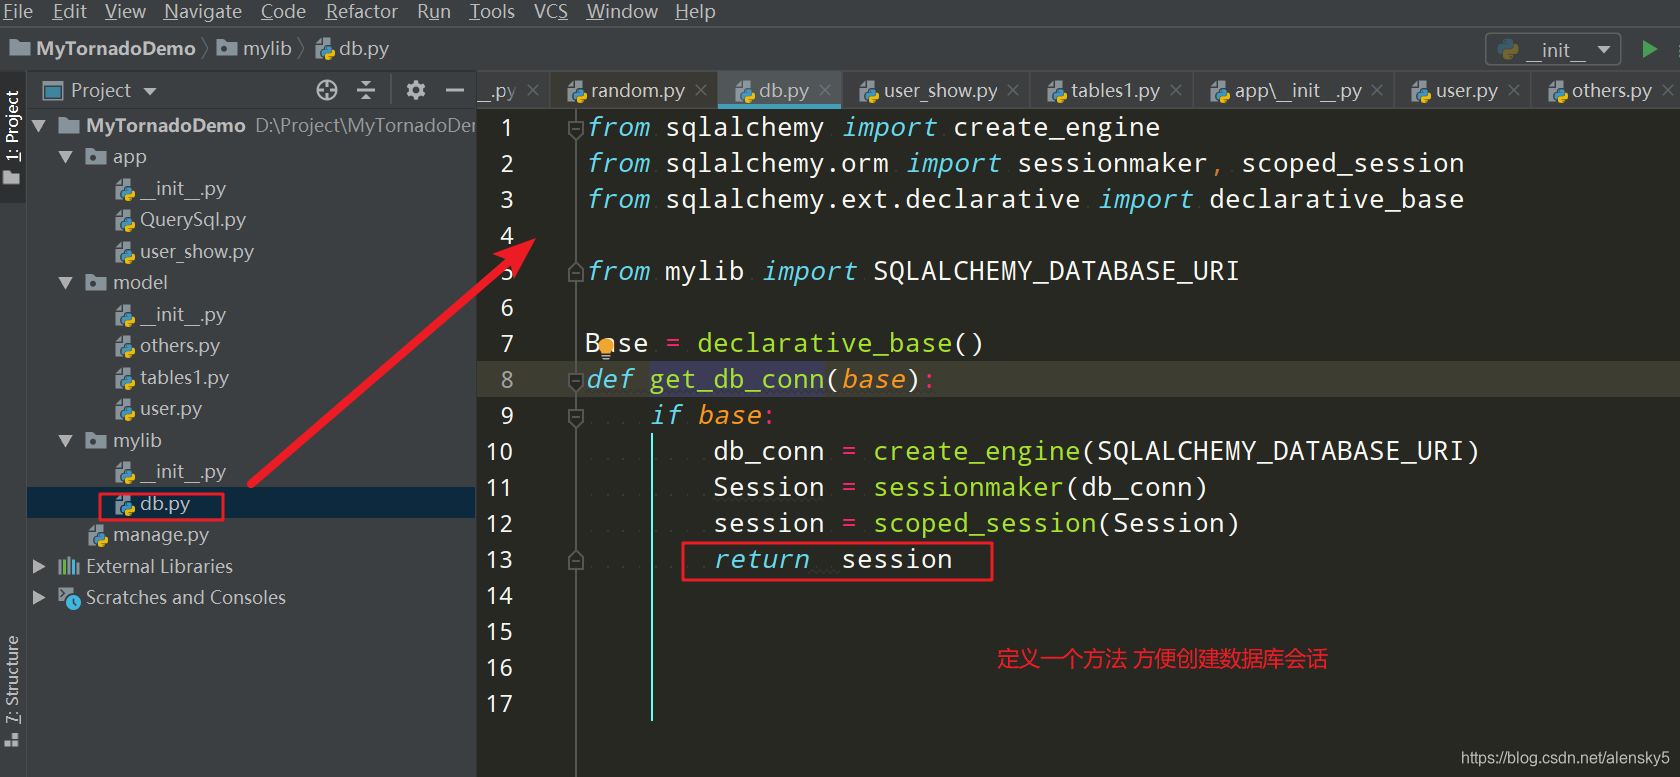Click the collapse all icon in Project panel

tap(366, 90)
